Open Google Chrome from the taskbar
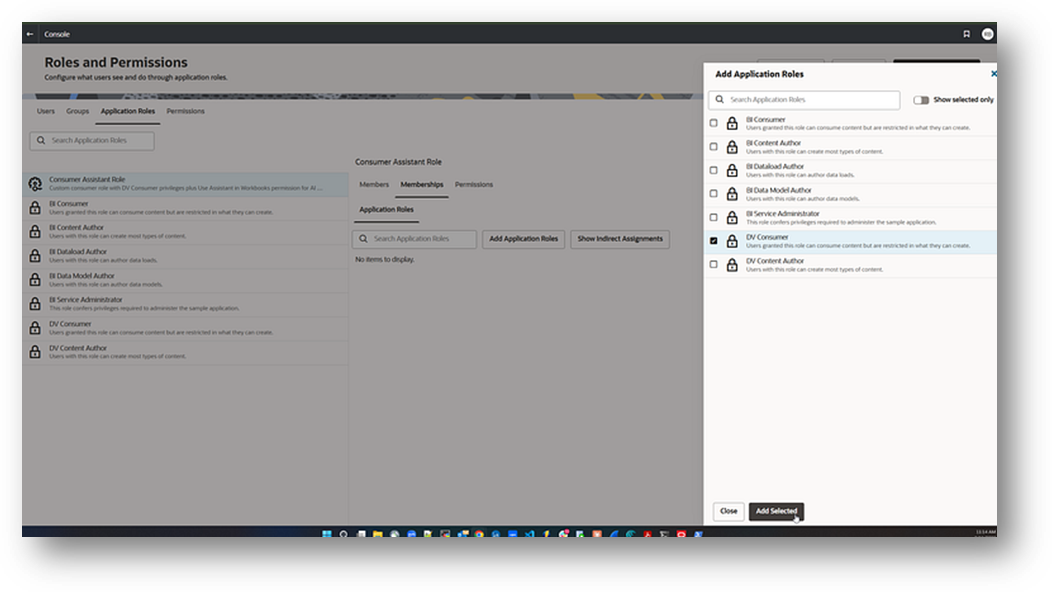This screenshot has width=1052, height=592. click(x=479, y=534)
